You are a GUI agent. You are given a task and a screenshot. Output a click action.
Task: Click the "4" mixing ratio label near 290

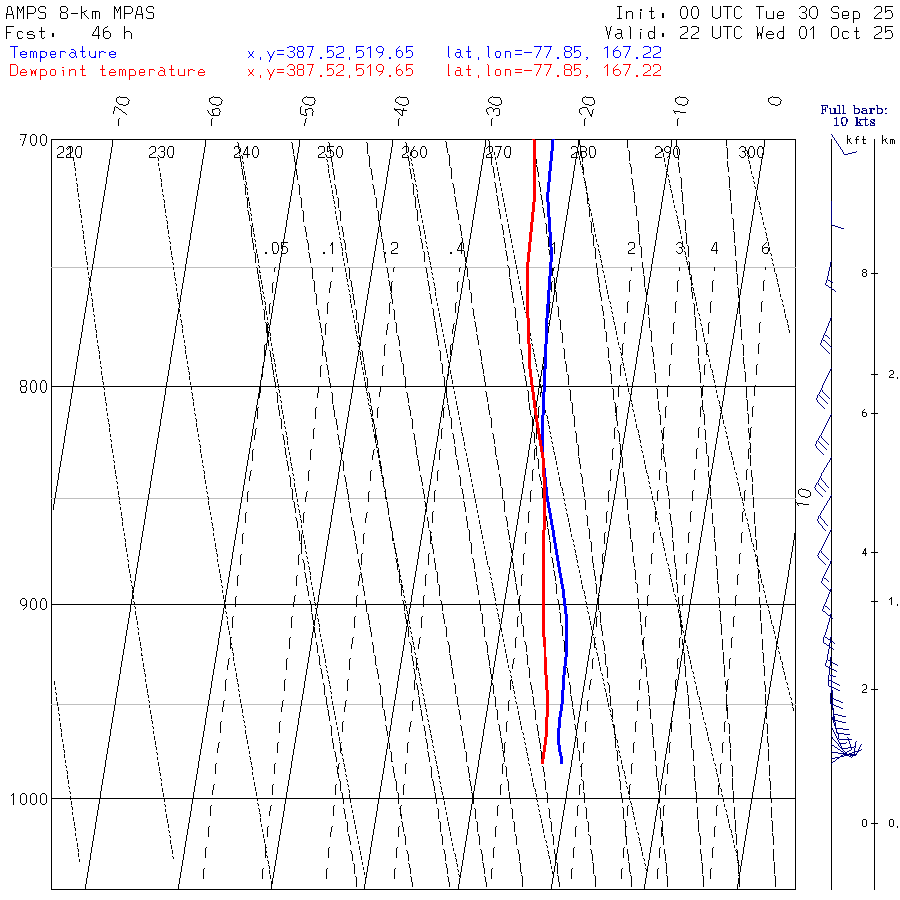pyautogui.click(x=714, y=249)
